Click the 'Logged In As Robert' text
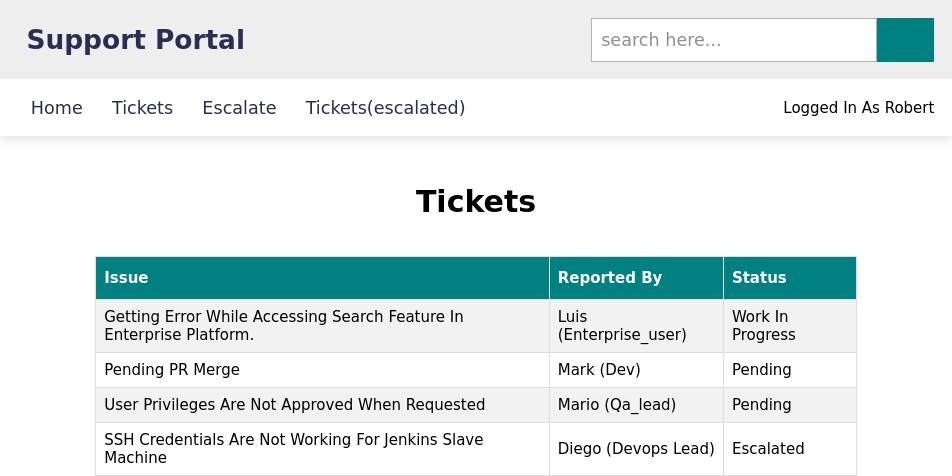This screenshot has height=476, width=952. (x=858, y=107)
